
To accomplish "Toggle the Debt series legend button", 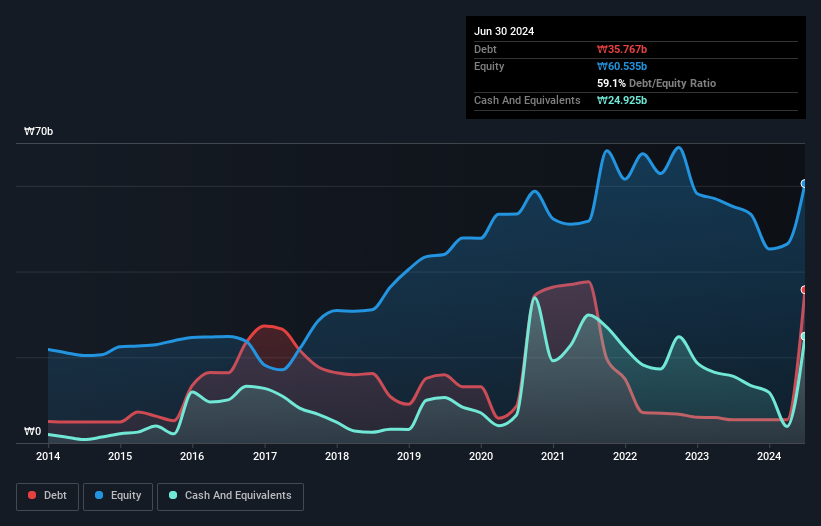I will click(48, 496).
